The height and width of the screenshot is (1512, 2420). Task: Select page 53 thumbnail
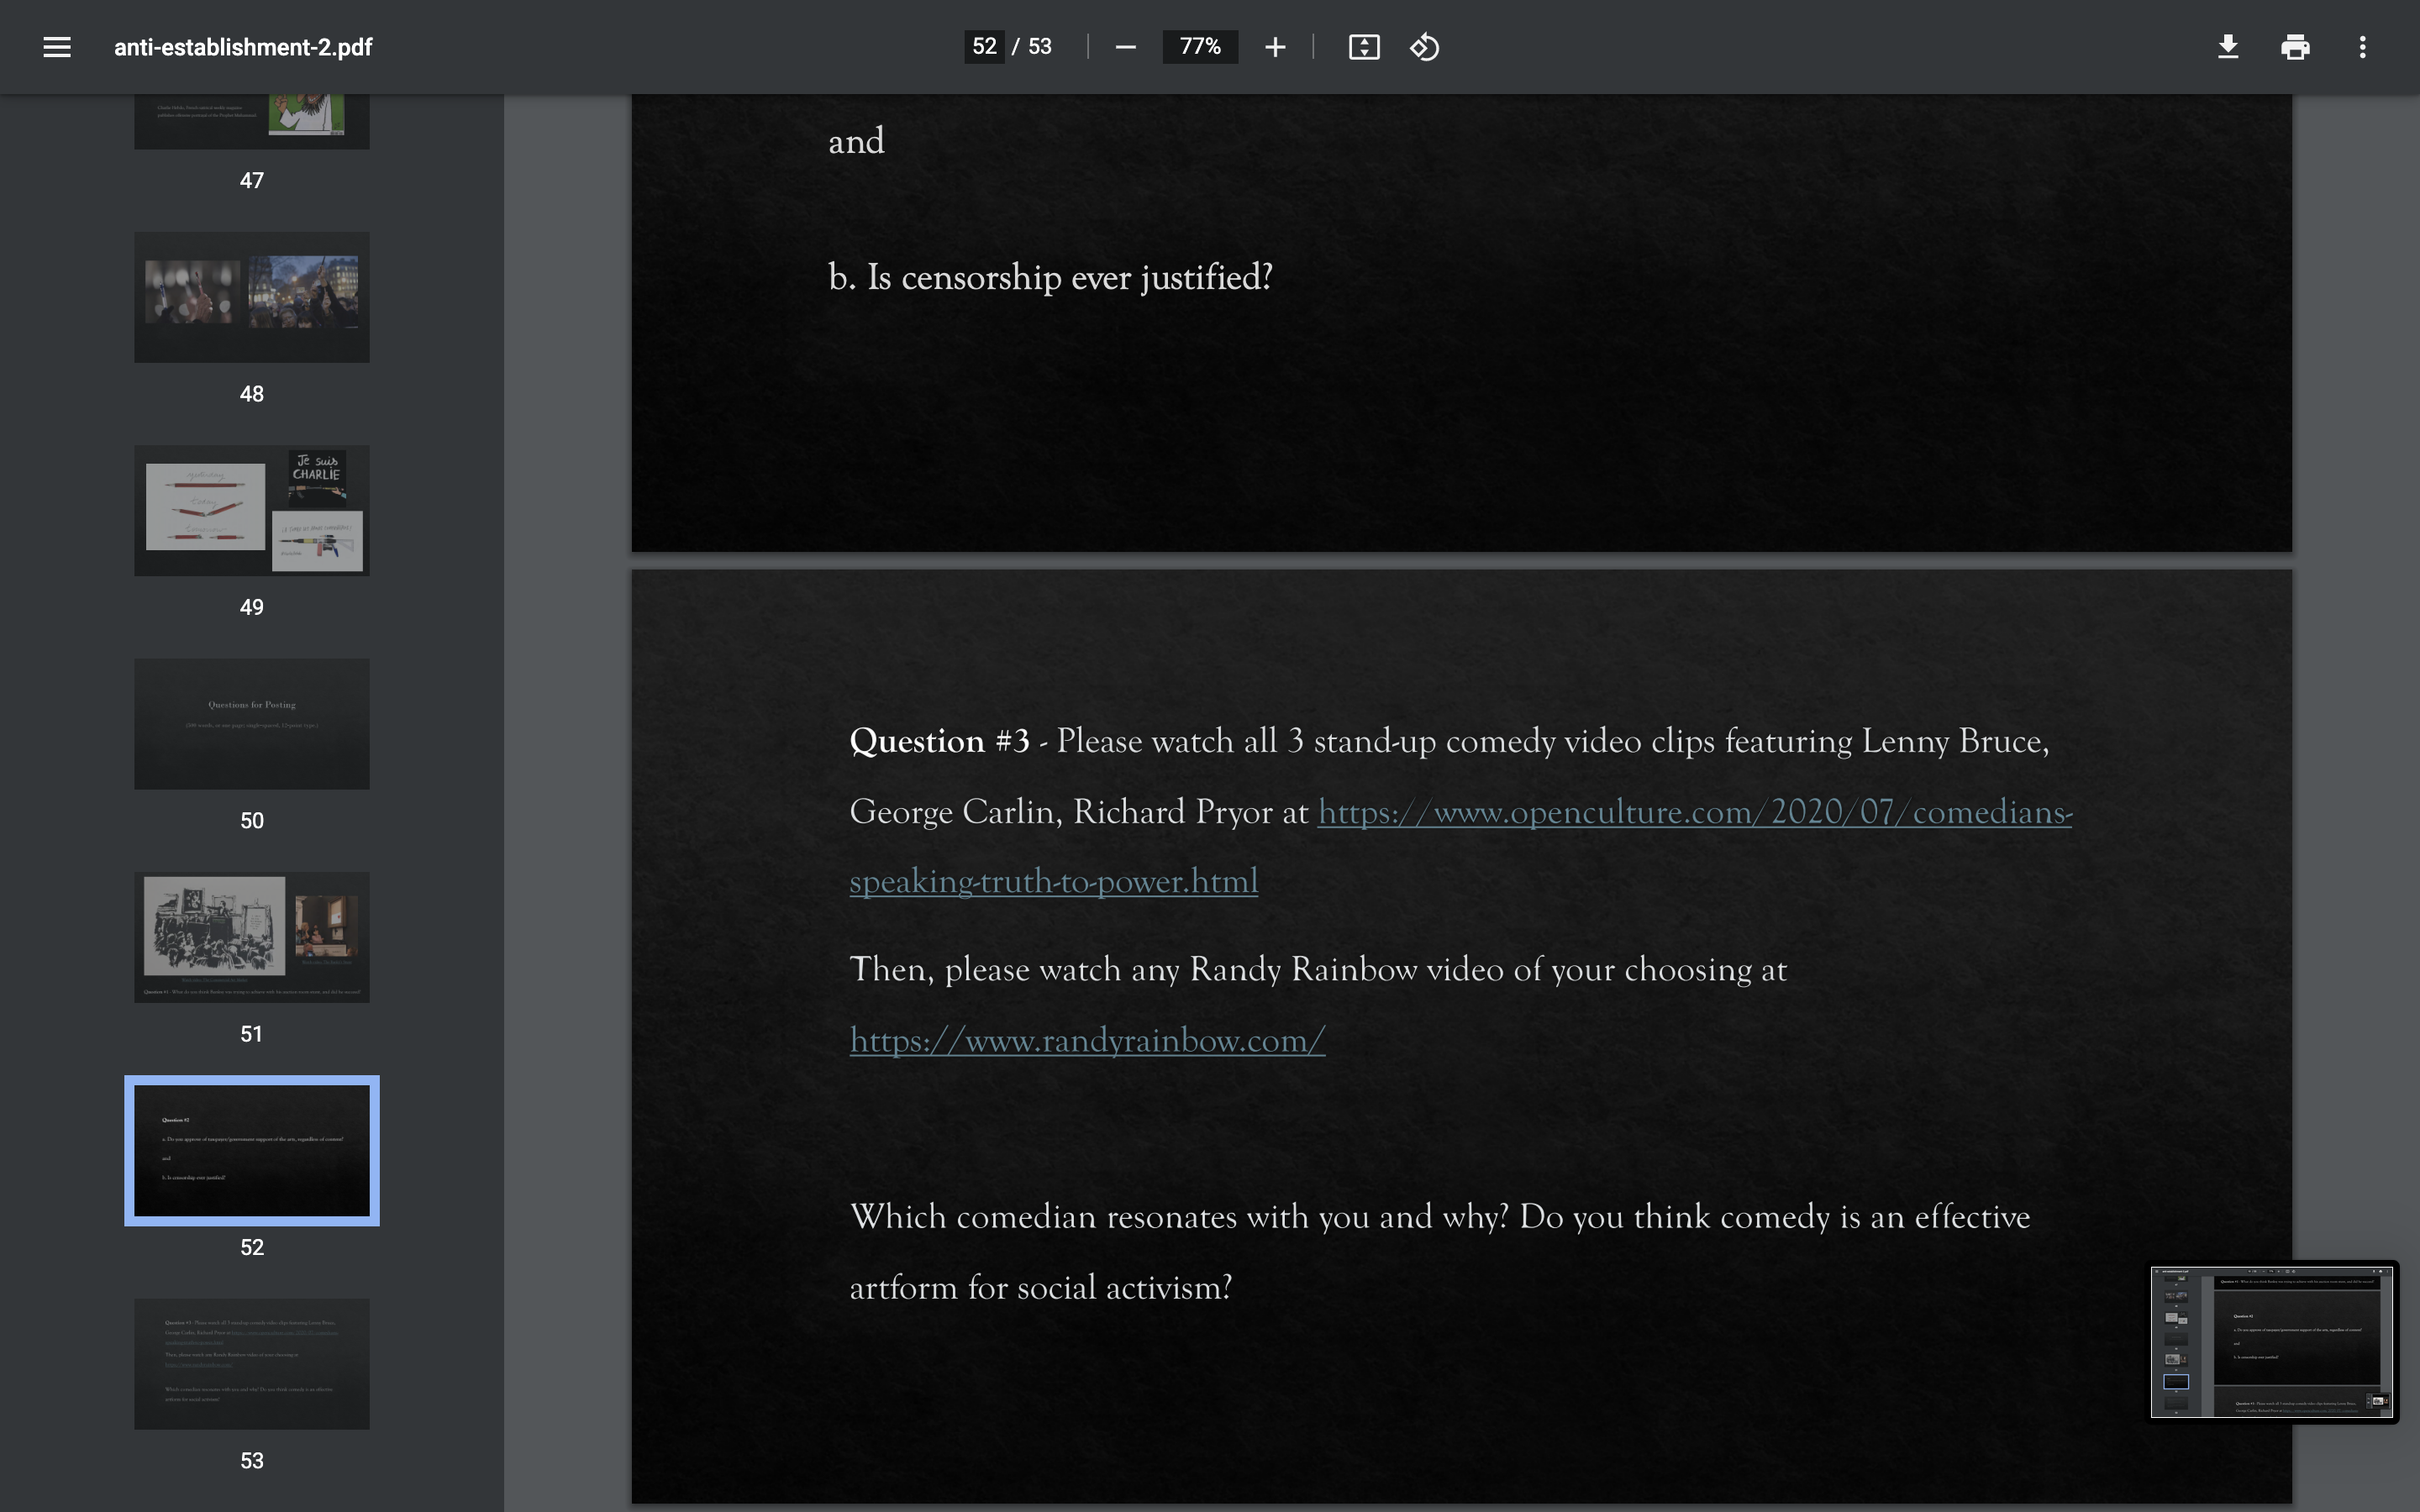pyautogui.click(x=252, y=1364)
